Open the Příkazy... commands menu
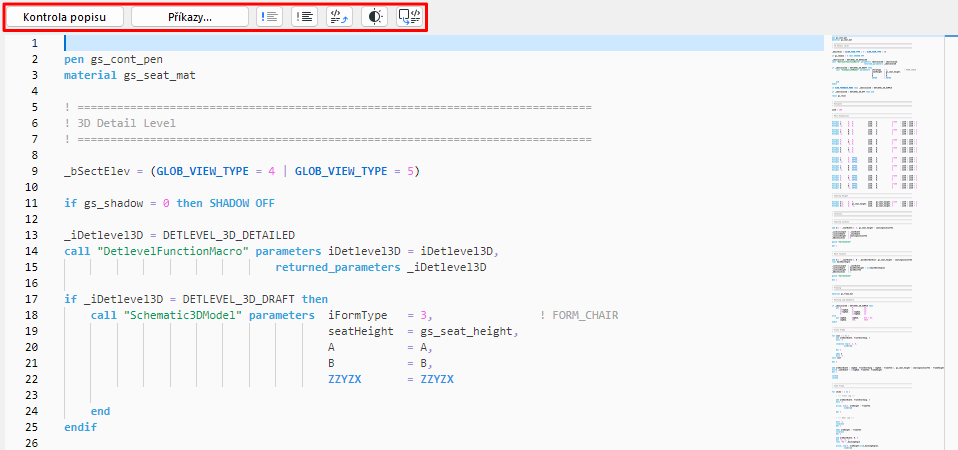 pos(190,17)
